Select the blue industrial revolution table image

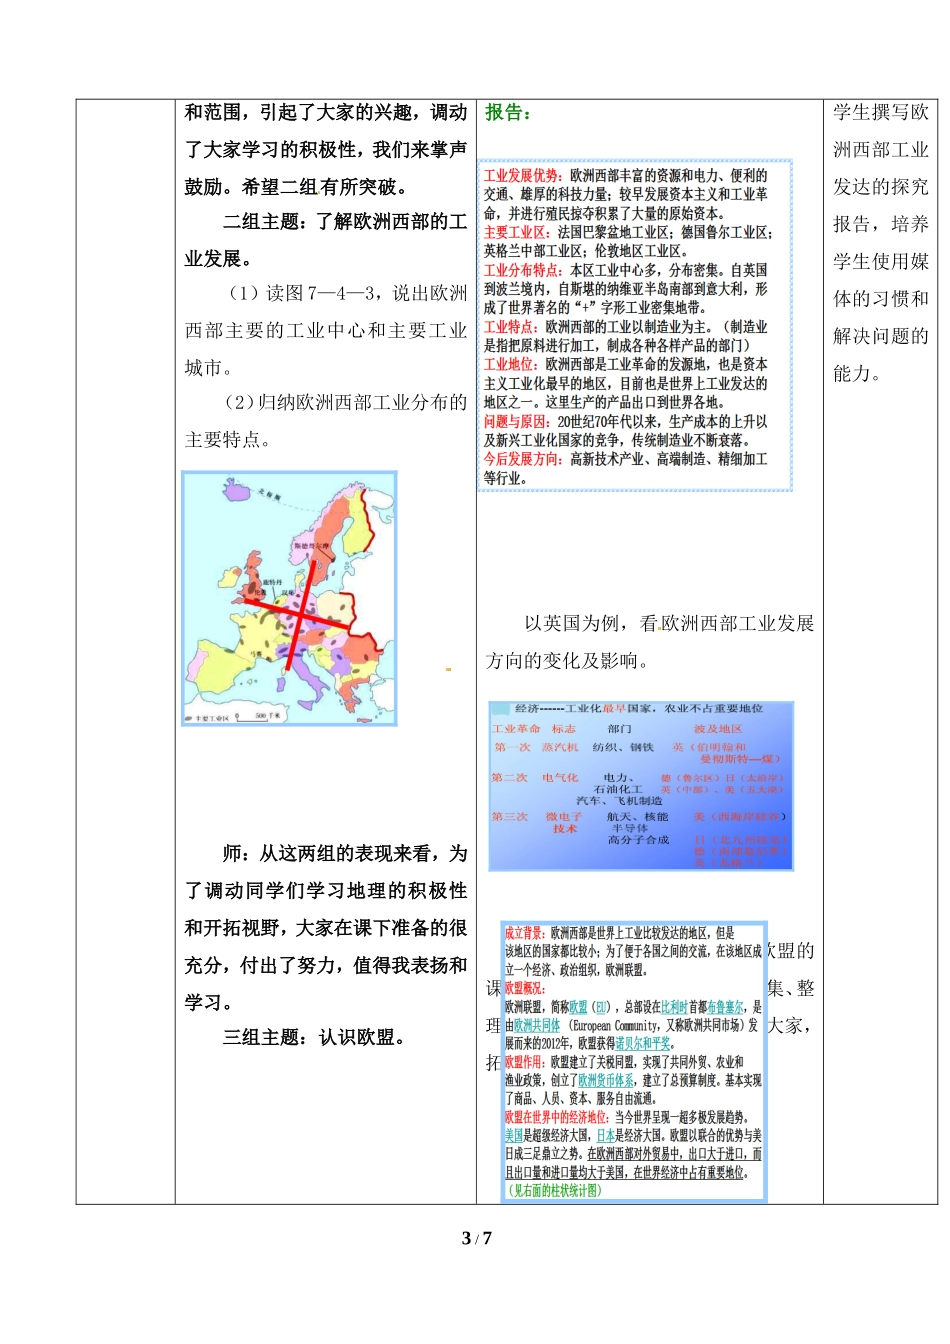click(x=640, y=786)
